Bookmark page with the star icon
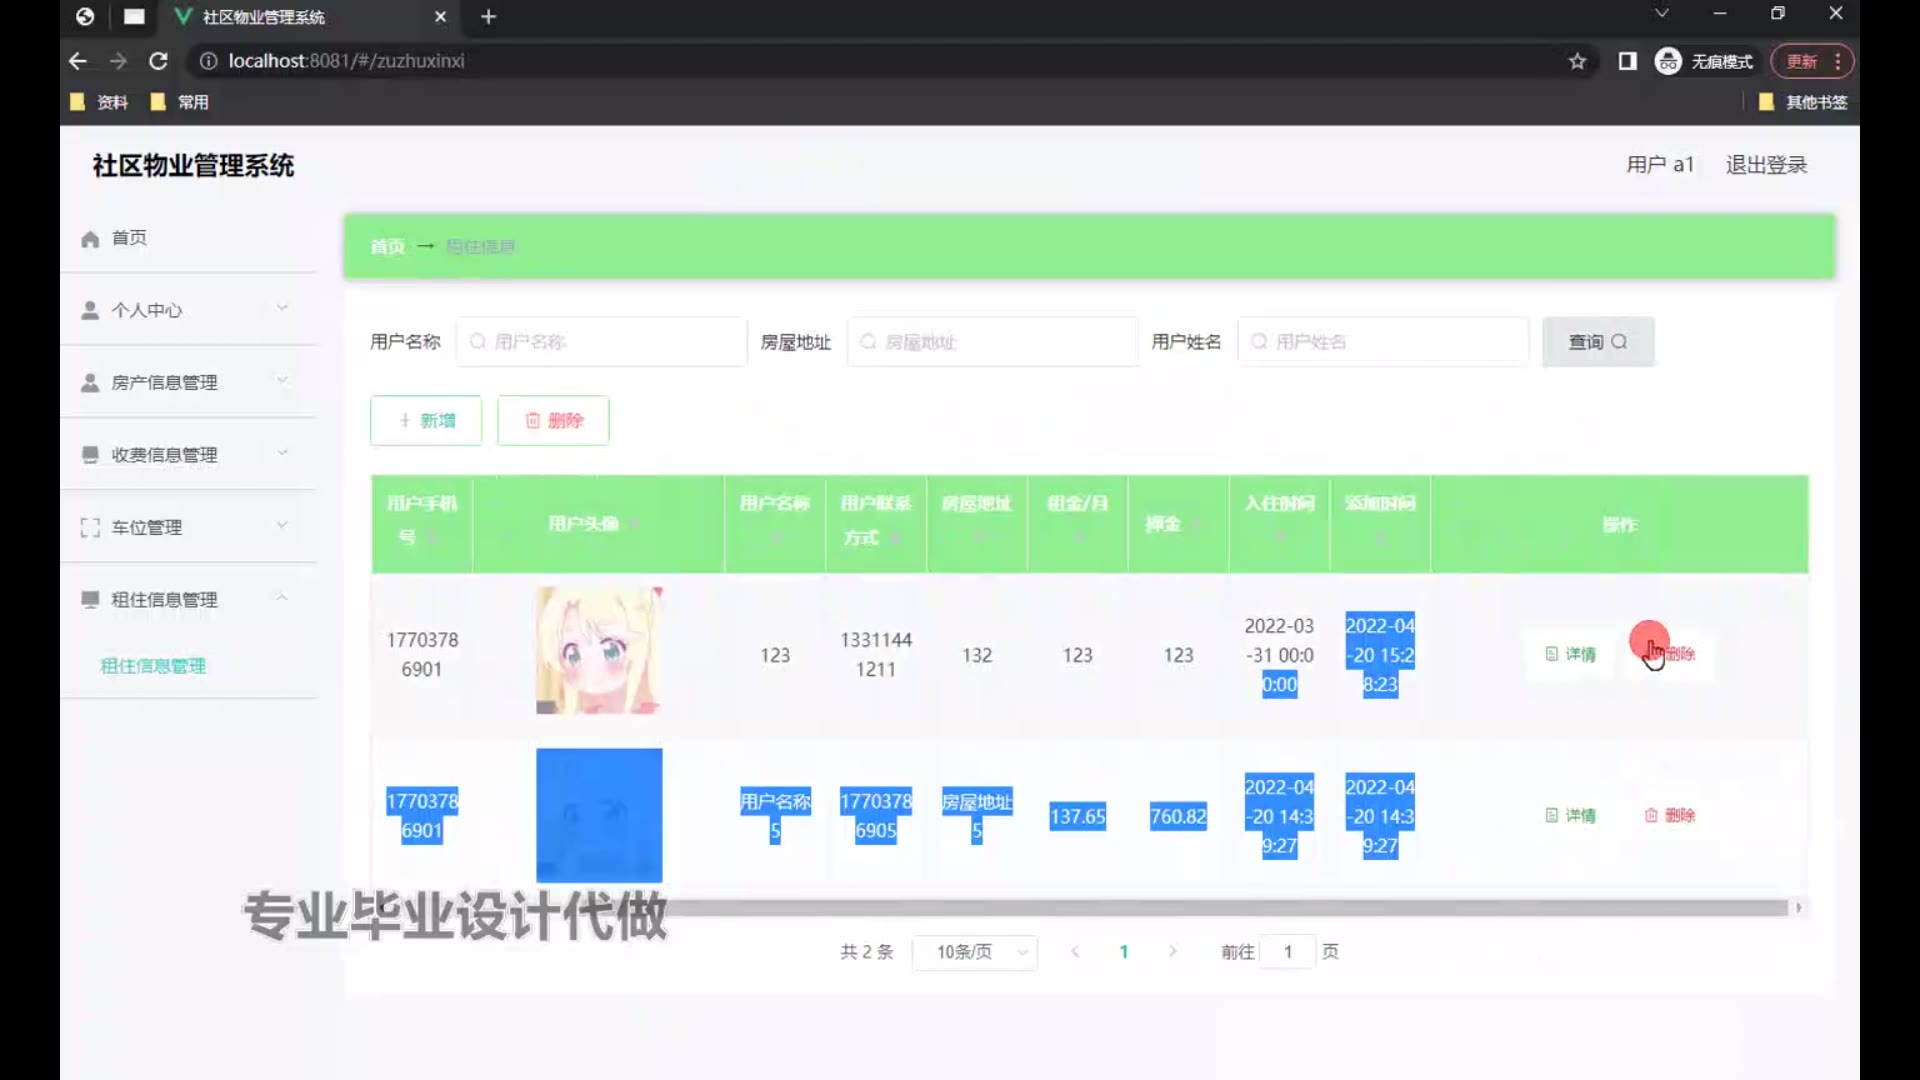This screenshot has height=1080, width=1920. click(1577, 61)
